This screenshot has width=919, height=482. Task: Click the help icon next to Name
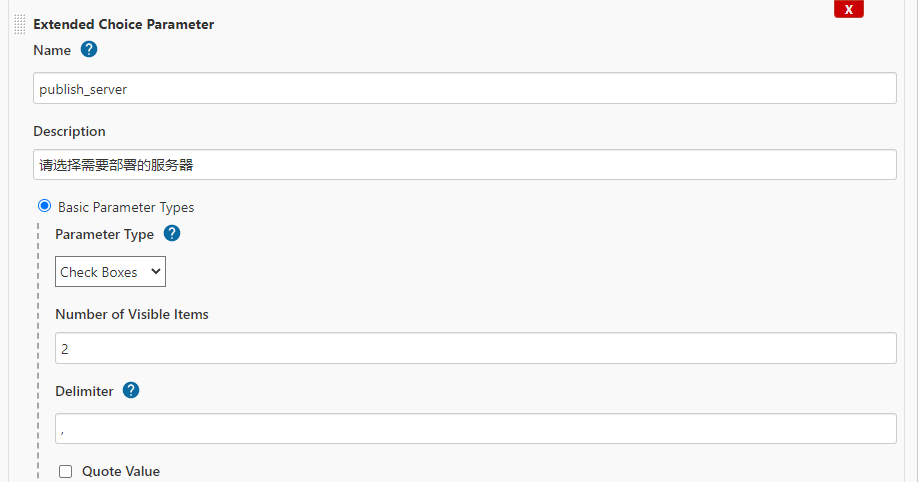click(89, 49)
